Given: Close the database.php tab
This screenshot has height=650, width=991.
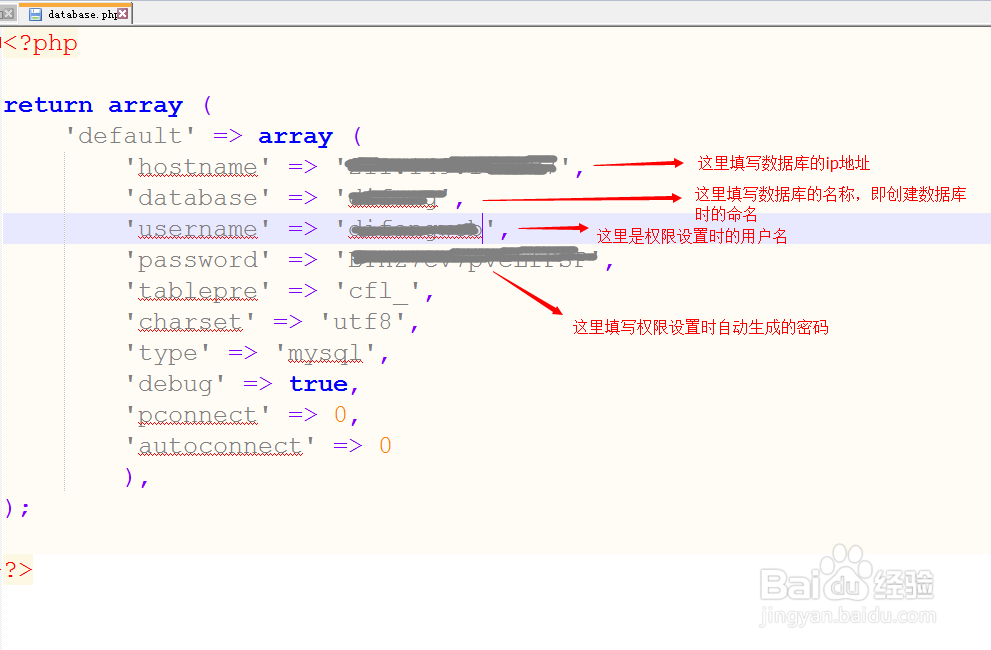Looking at the screenshot, I should (x=123, y=13).
